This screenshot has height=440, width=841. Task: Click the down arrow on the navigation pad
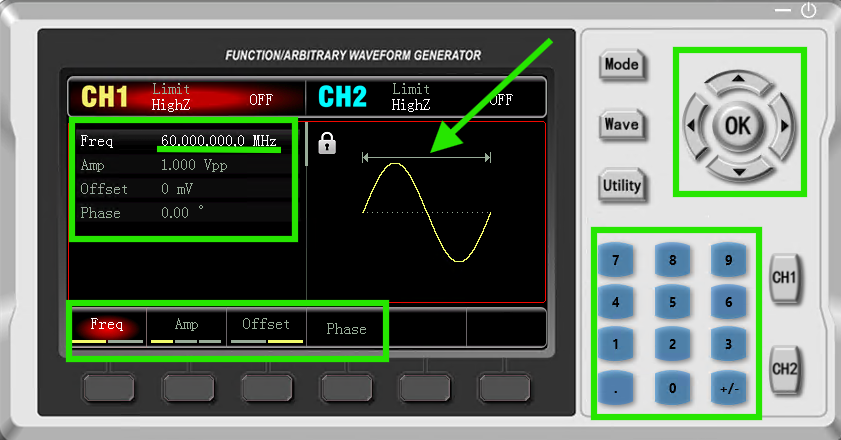tap(739, 171)
